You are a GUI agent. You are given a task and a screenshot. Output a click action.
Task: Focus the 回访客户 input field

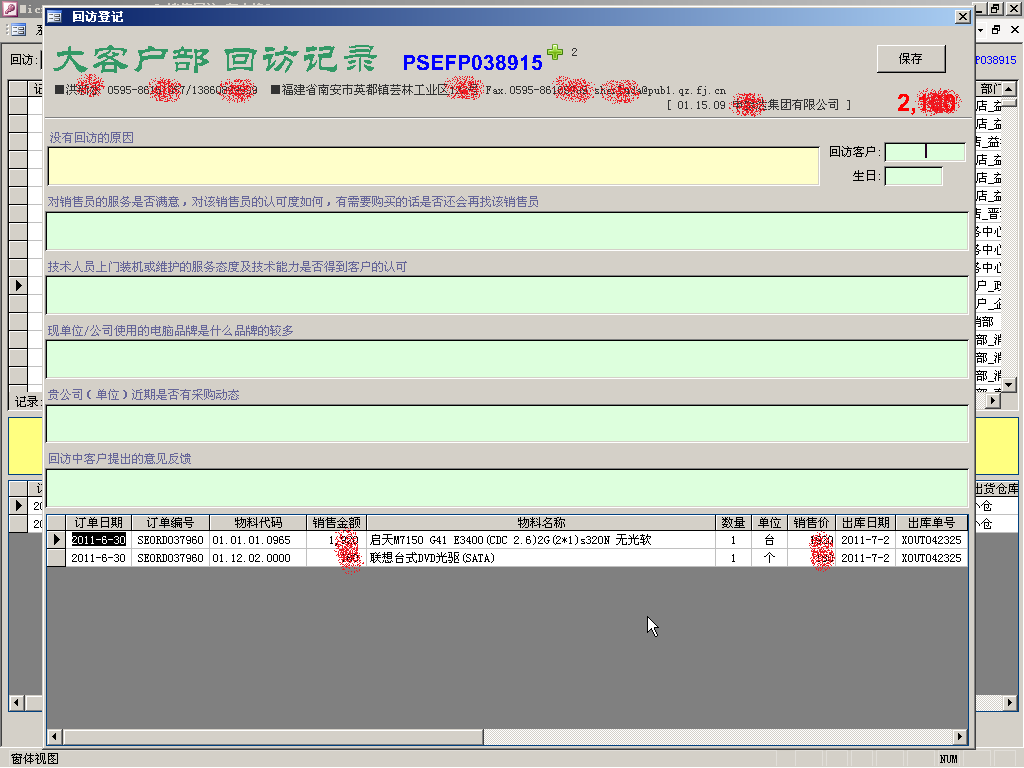tap(924, 152)
